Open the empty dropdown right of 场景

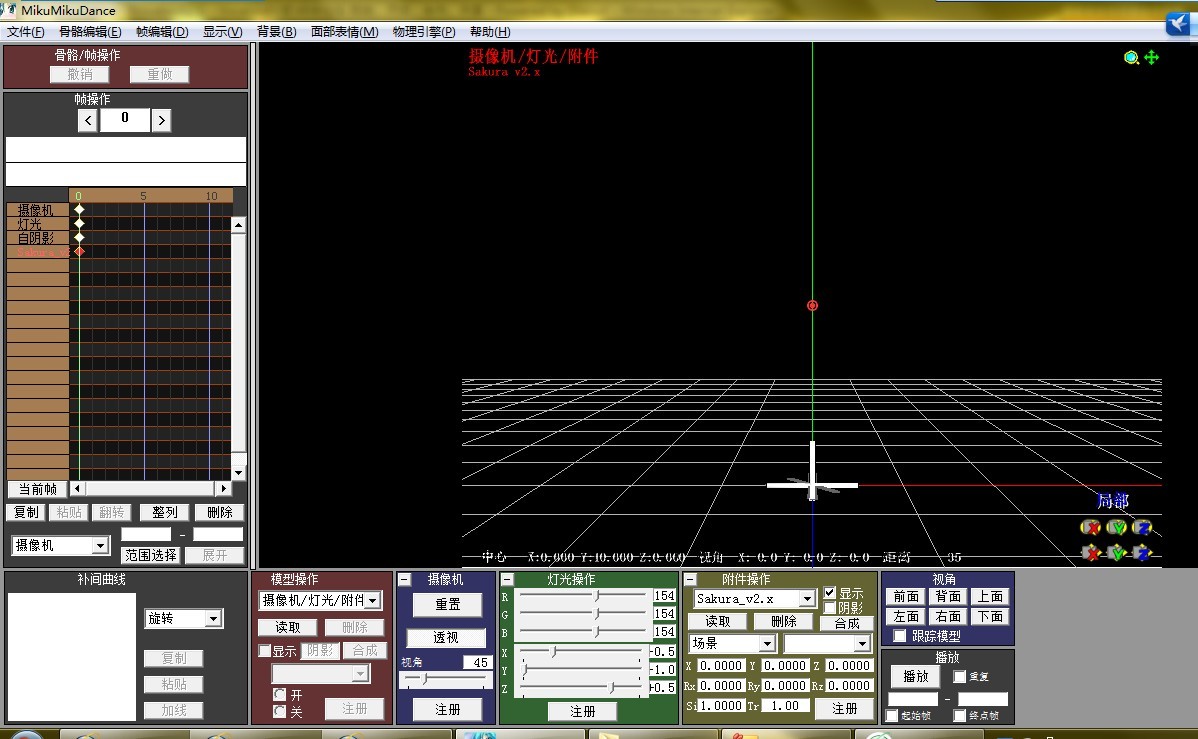coord(862,644)
